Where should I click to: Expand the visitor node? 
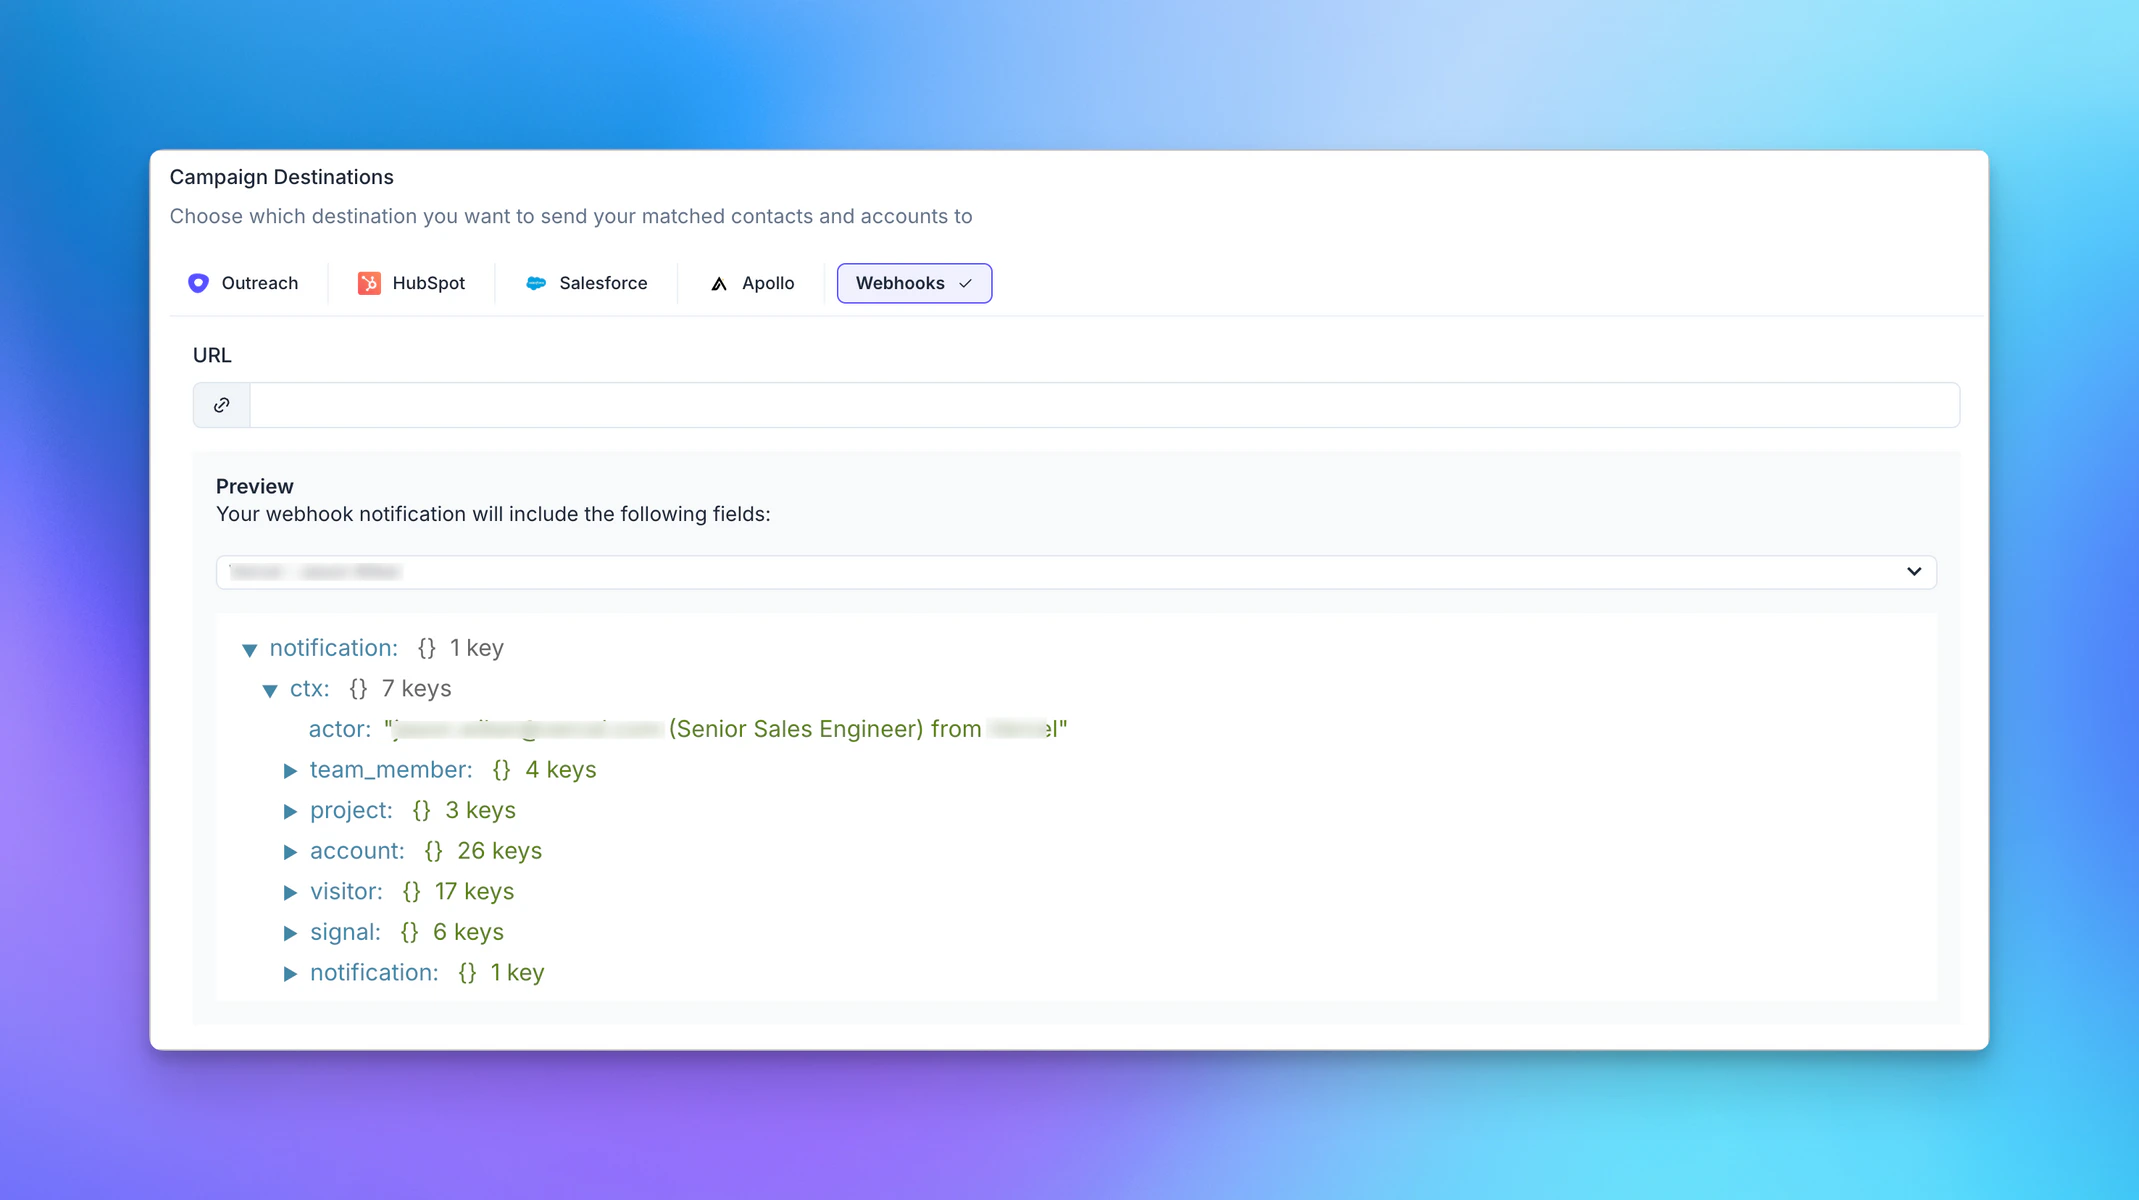click(x=290, y=893)
